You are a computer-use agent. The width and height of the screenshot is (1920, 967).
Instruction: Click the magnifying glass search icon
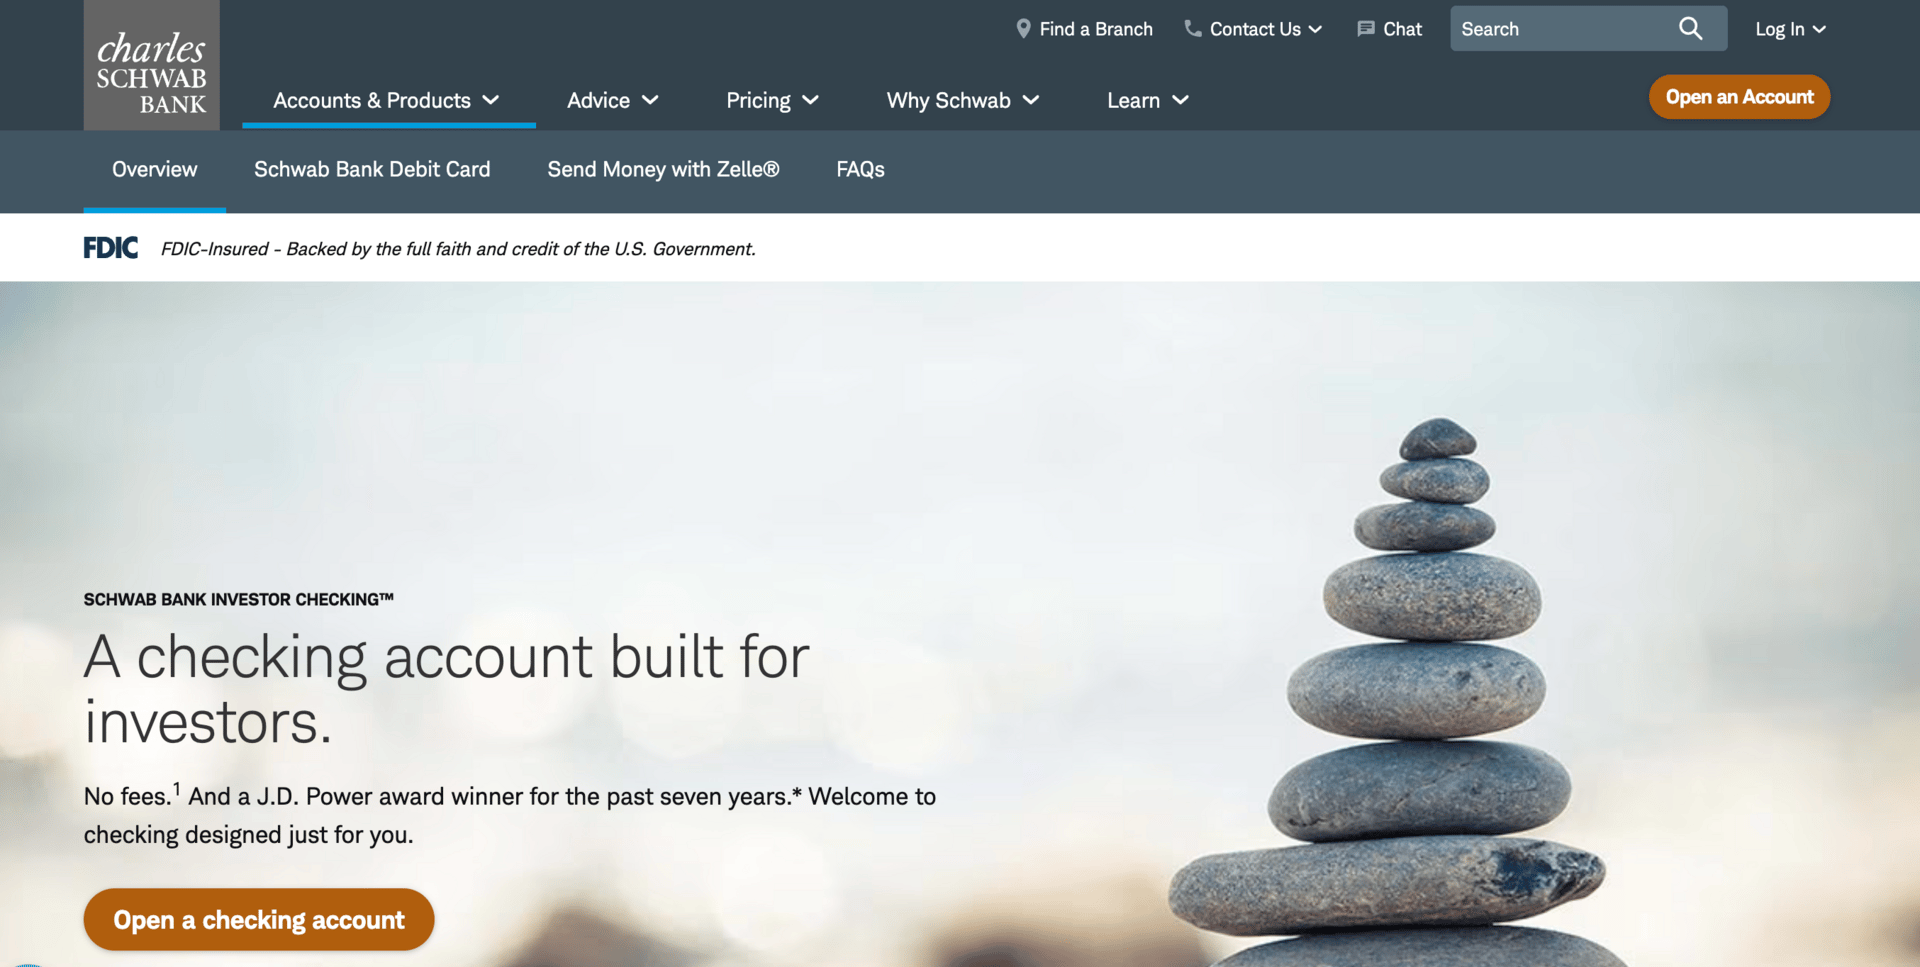[x=1690, y=29]
